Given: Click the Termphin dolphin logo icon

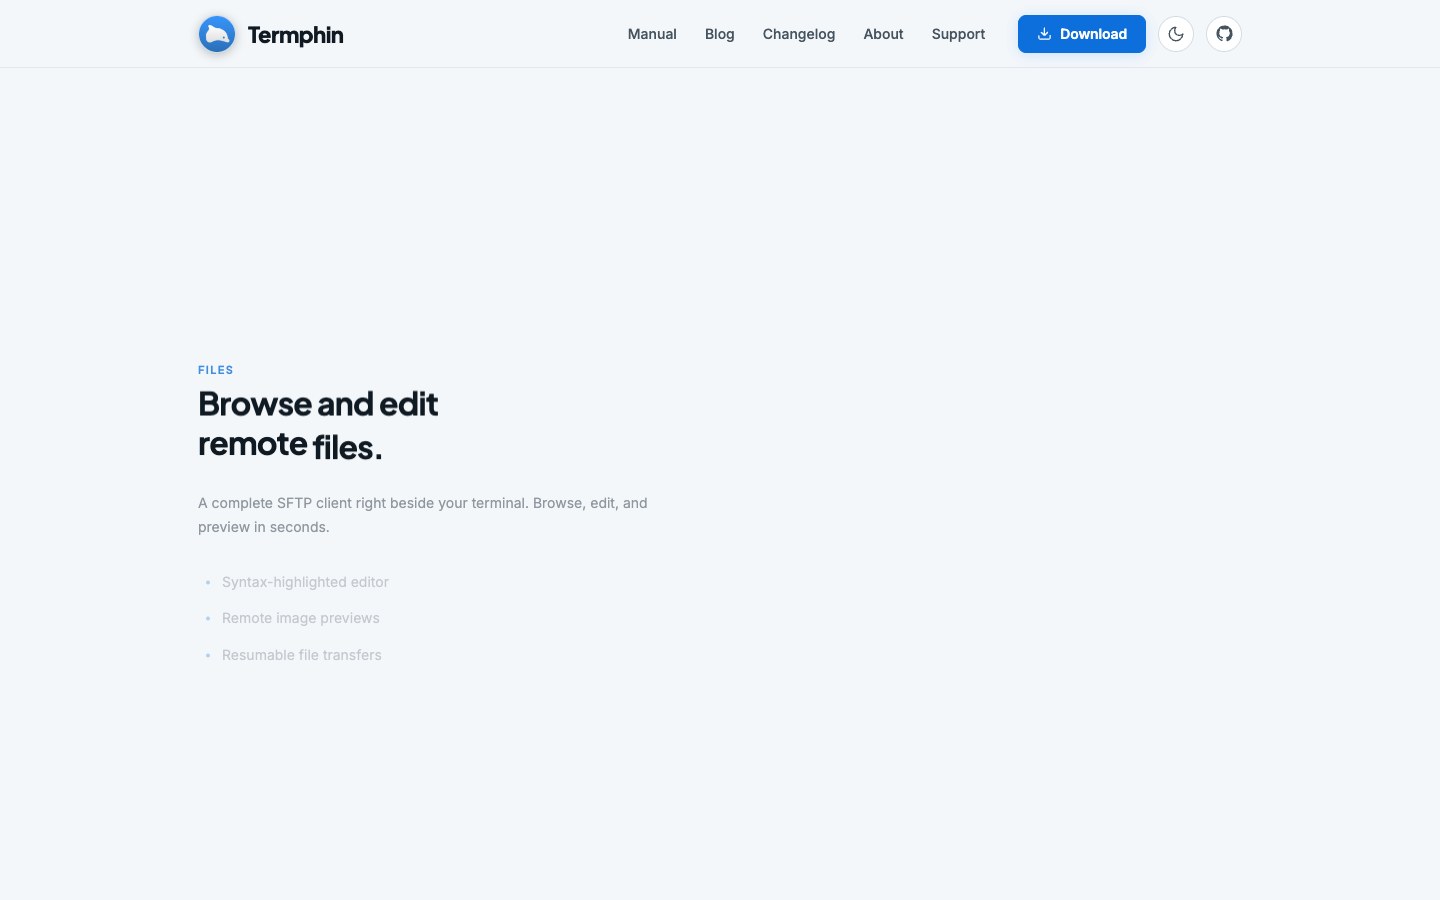Looking at the screenshot, I should (x=217, y=34).
